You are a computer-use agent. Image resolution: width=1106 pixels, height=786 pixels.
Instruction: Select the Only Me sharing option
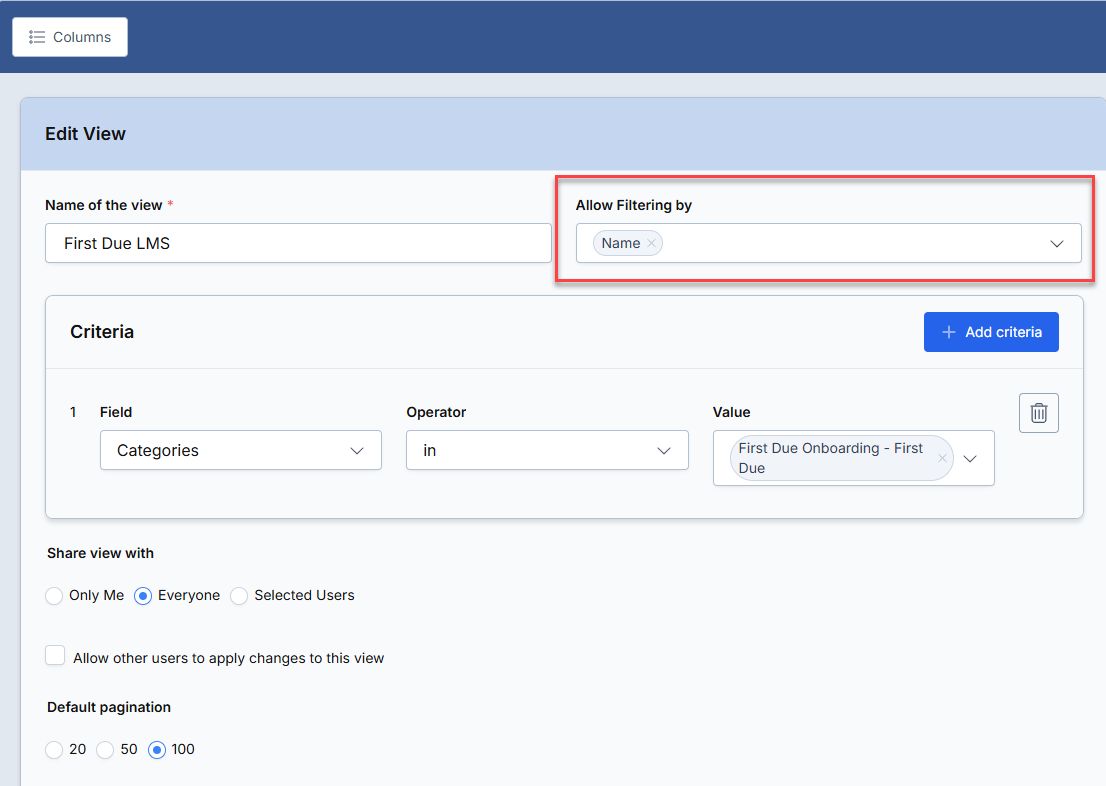click(x=54, y=595)
